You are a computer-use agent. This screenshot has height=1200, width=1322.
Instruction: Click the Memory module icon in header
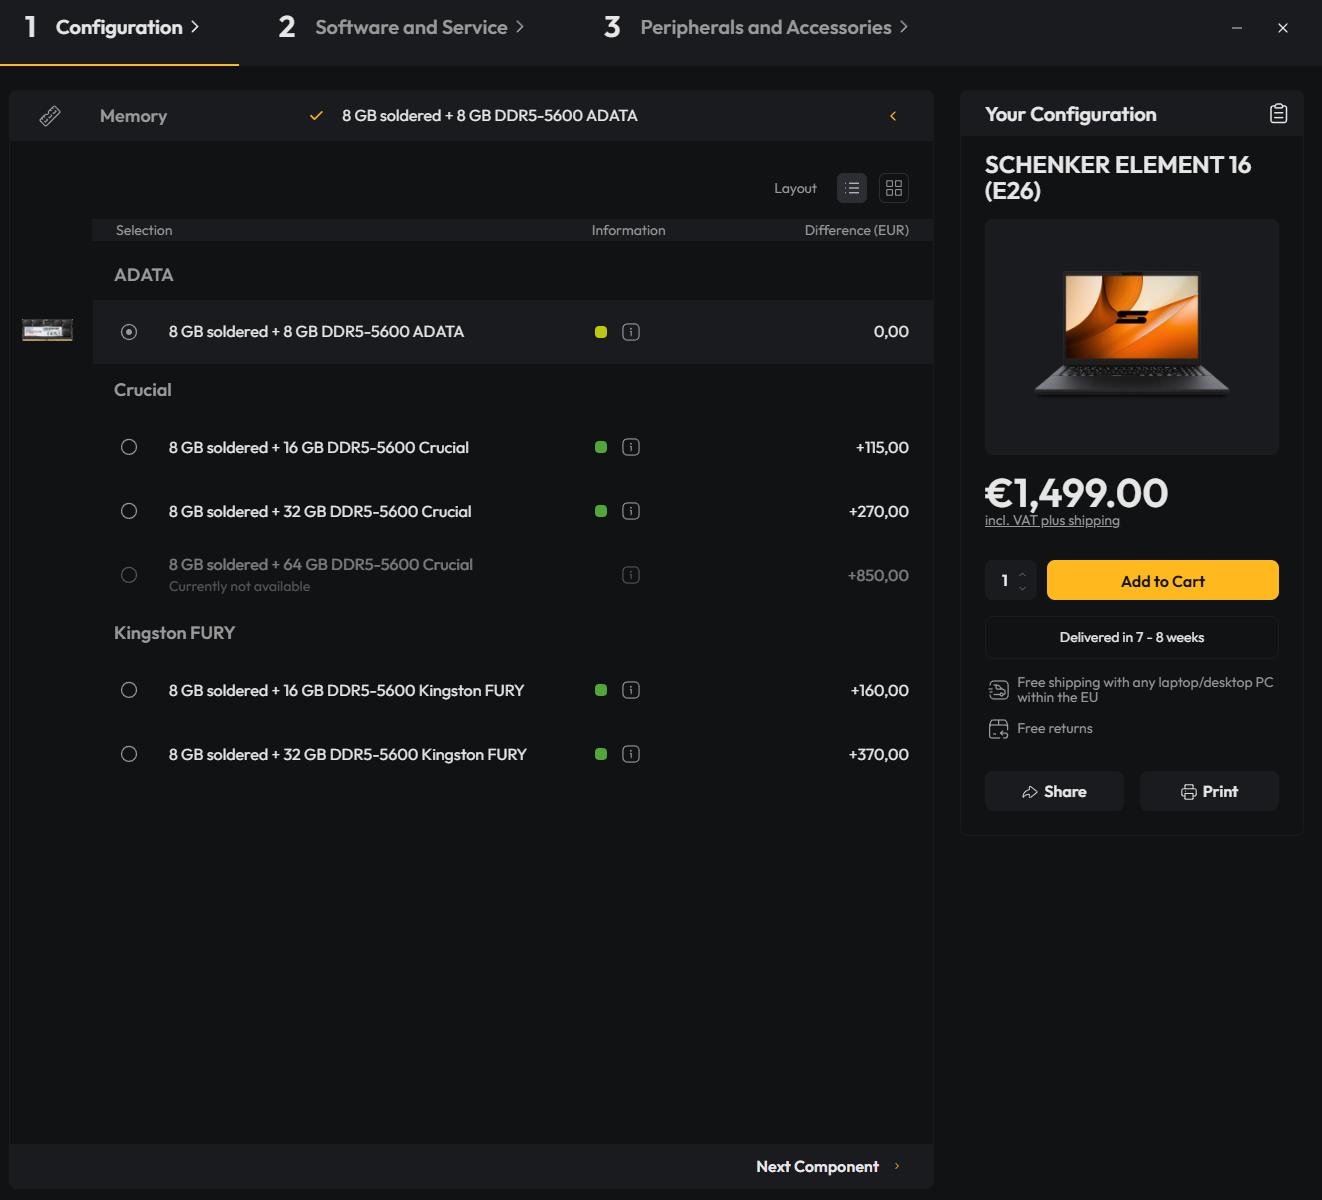click(x=50, y=116)
